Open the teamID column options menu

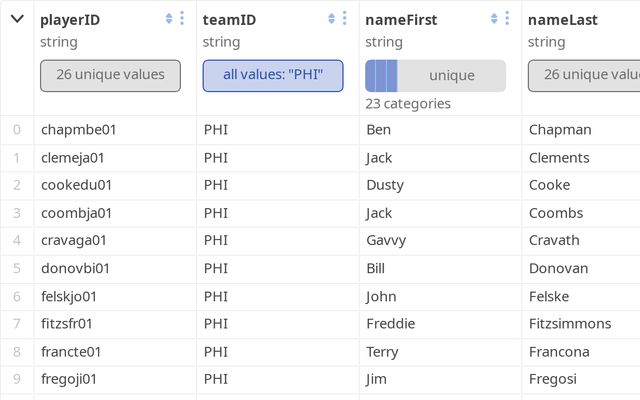[345, 19]
